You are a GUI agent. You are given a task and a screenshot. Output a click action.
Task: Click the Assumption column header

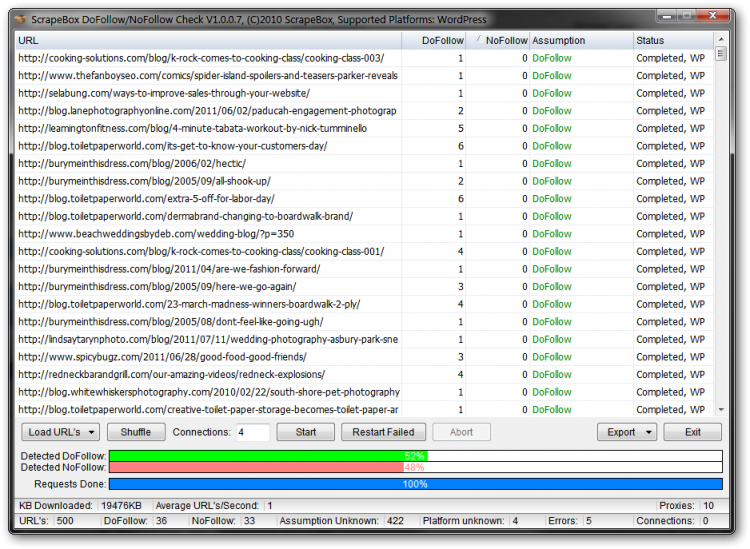pyautogui.click(x=580, y=40)
